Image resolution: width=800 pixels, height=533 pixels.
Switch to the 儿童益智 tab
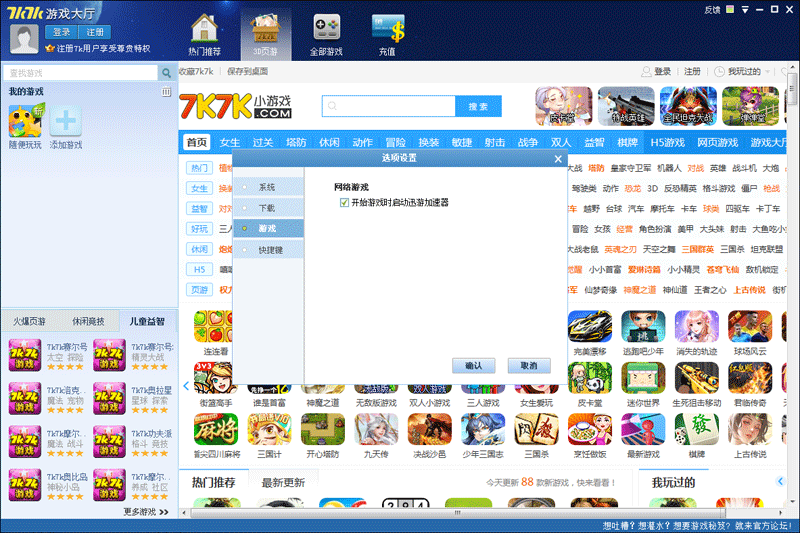pos(147,321)
